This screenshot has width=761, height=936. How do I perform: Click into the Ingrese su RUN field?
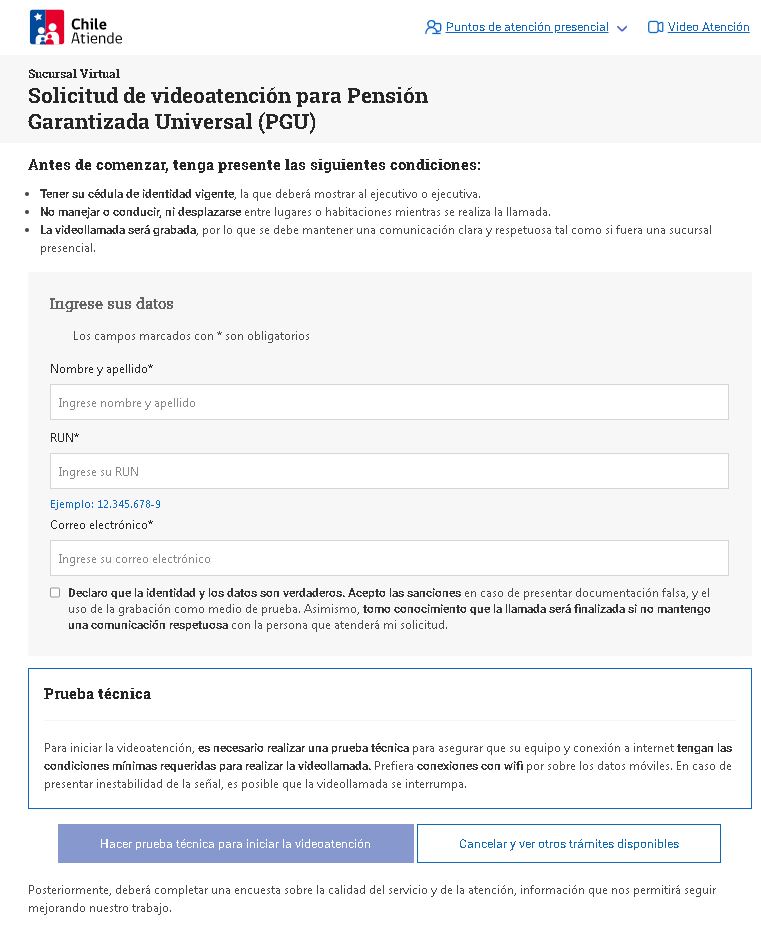(389, 471)
